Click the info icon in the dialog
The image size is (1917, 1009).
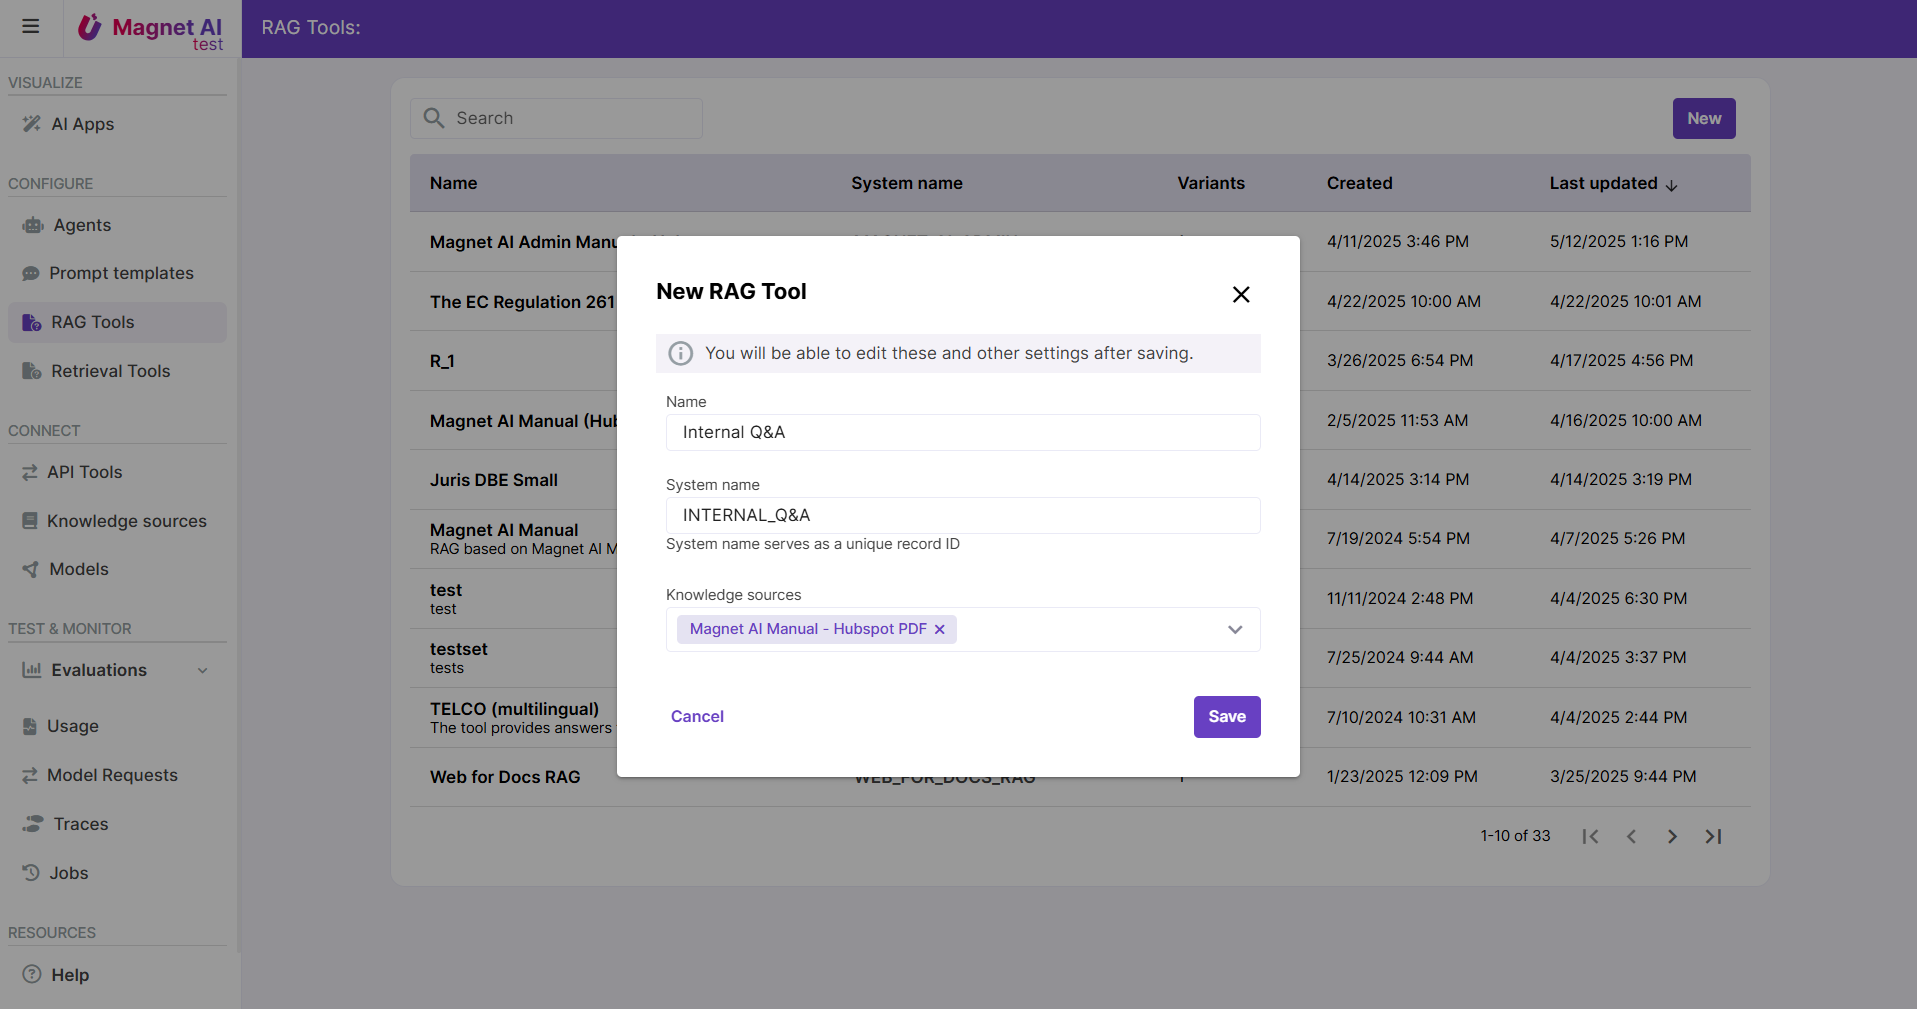point(681,354)
